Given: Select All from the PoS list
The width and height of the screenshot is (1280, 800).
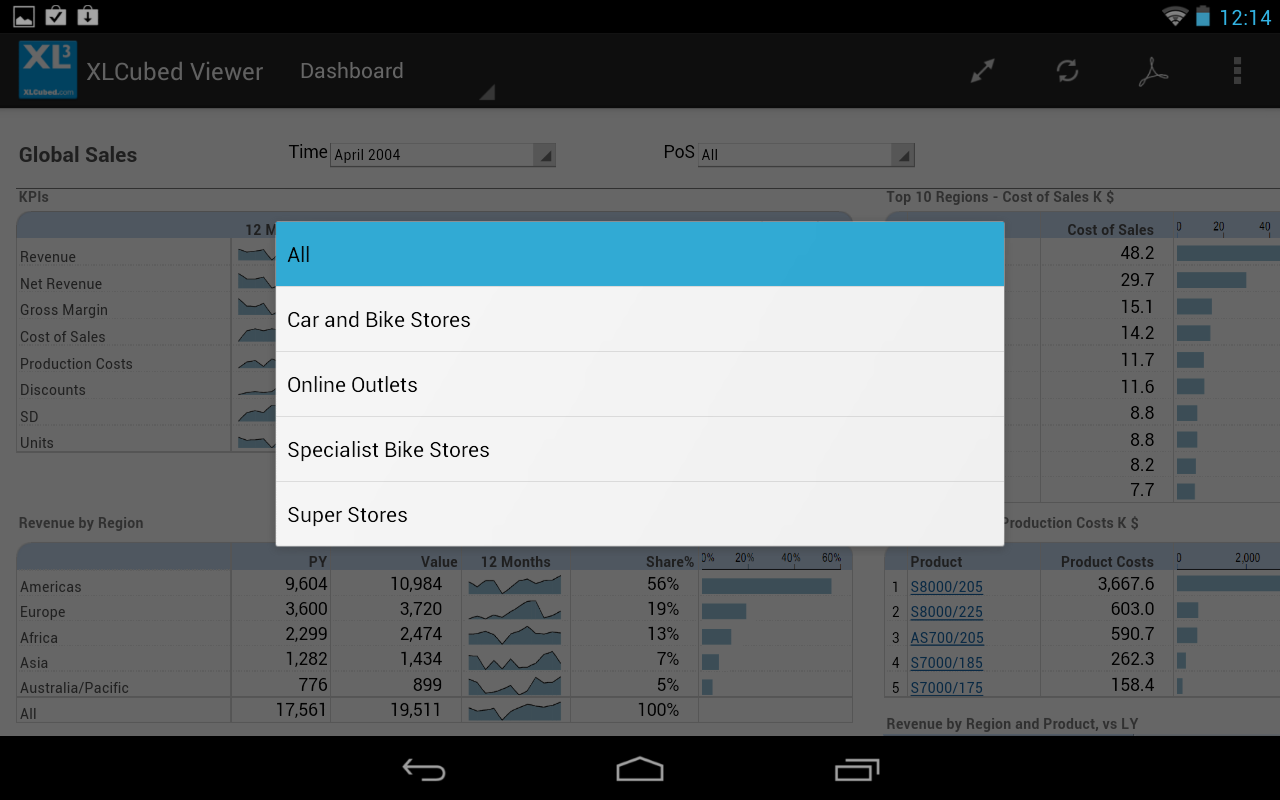Looking at the screenshot, I should coord(640,254).
